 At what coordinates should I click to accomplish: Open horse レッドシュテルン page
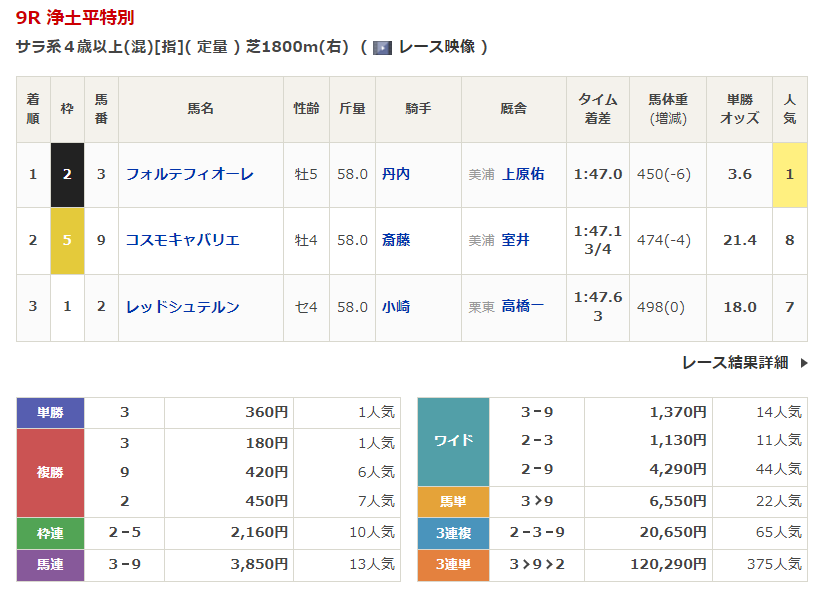click(x=182, y=307)
